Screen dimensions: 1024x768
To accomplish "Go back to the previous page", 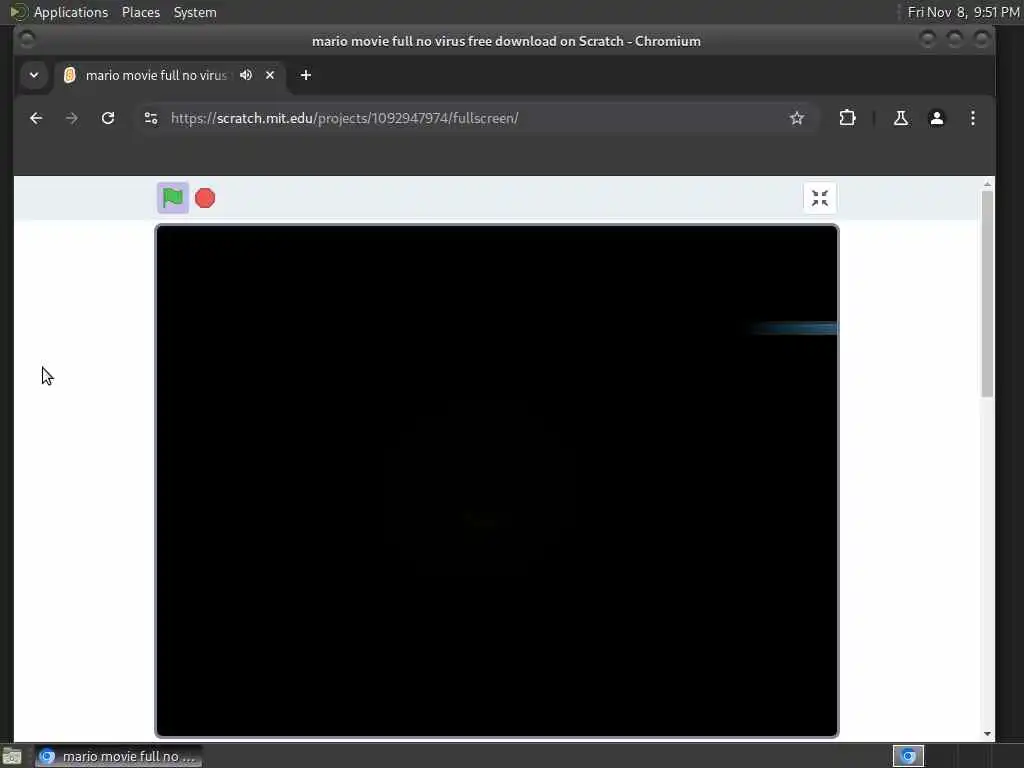I will click(36, 118).
